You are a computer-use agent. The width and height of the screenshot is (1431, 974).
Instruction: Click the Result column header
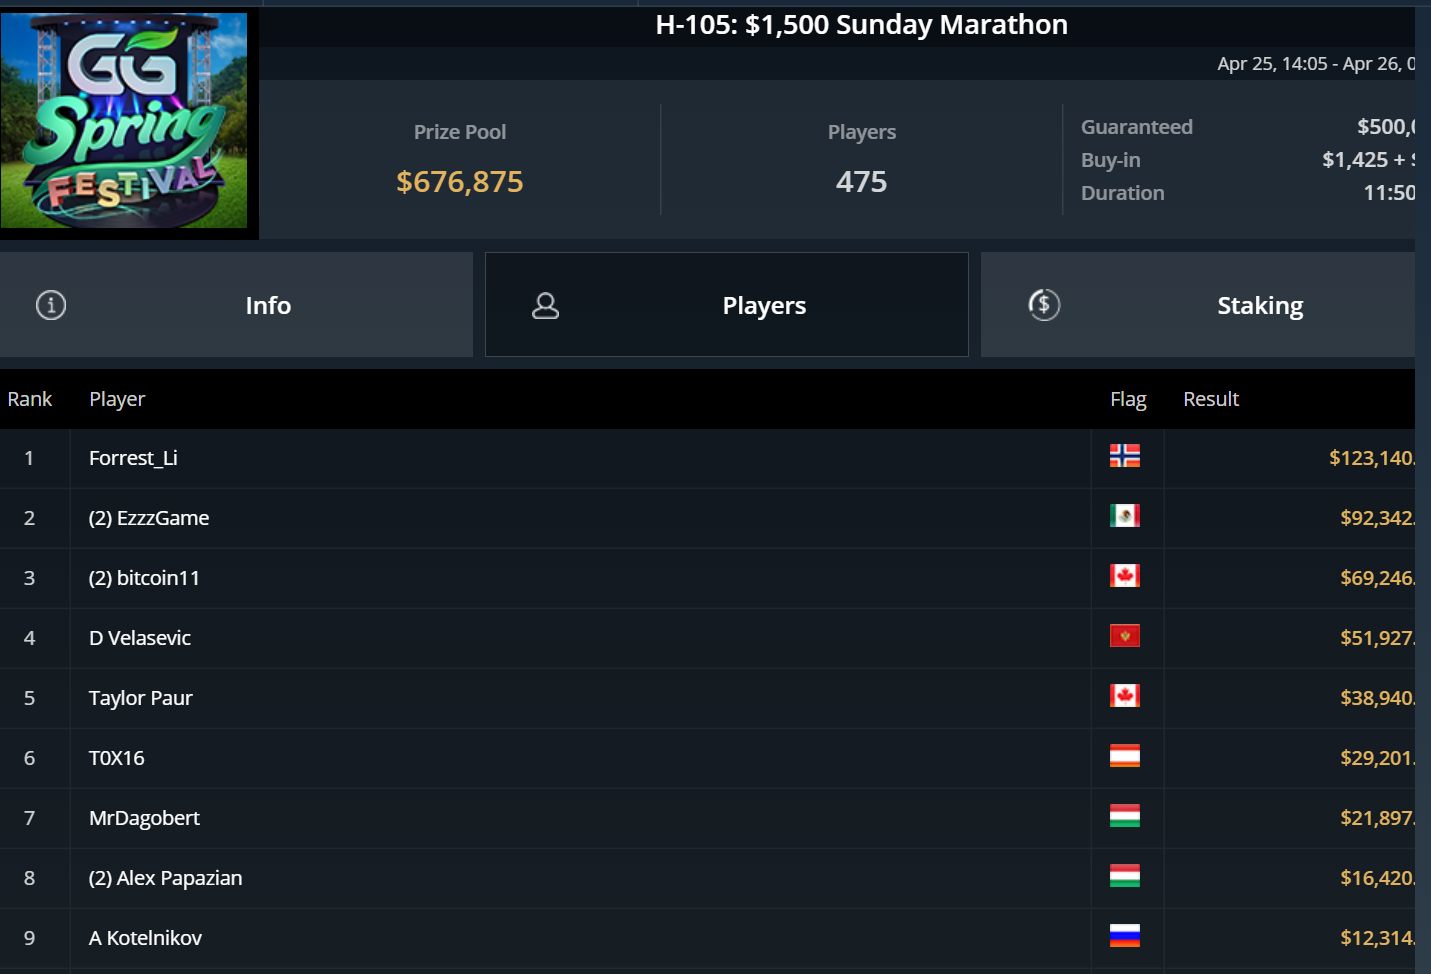point(1210,399)
